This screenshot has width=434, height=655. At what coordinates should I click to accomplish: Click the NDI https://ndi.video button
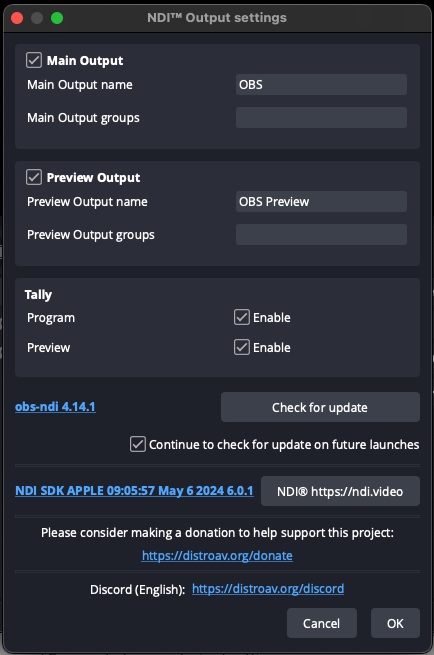tap(340, 491)
